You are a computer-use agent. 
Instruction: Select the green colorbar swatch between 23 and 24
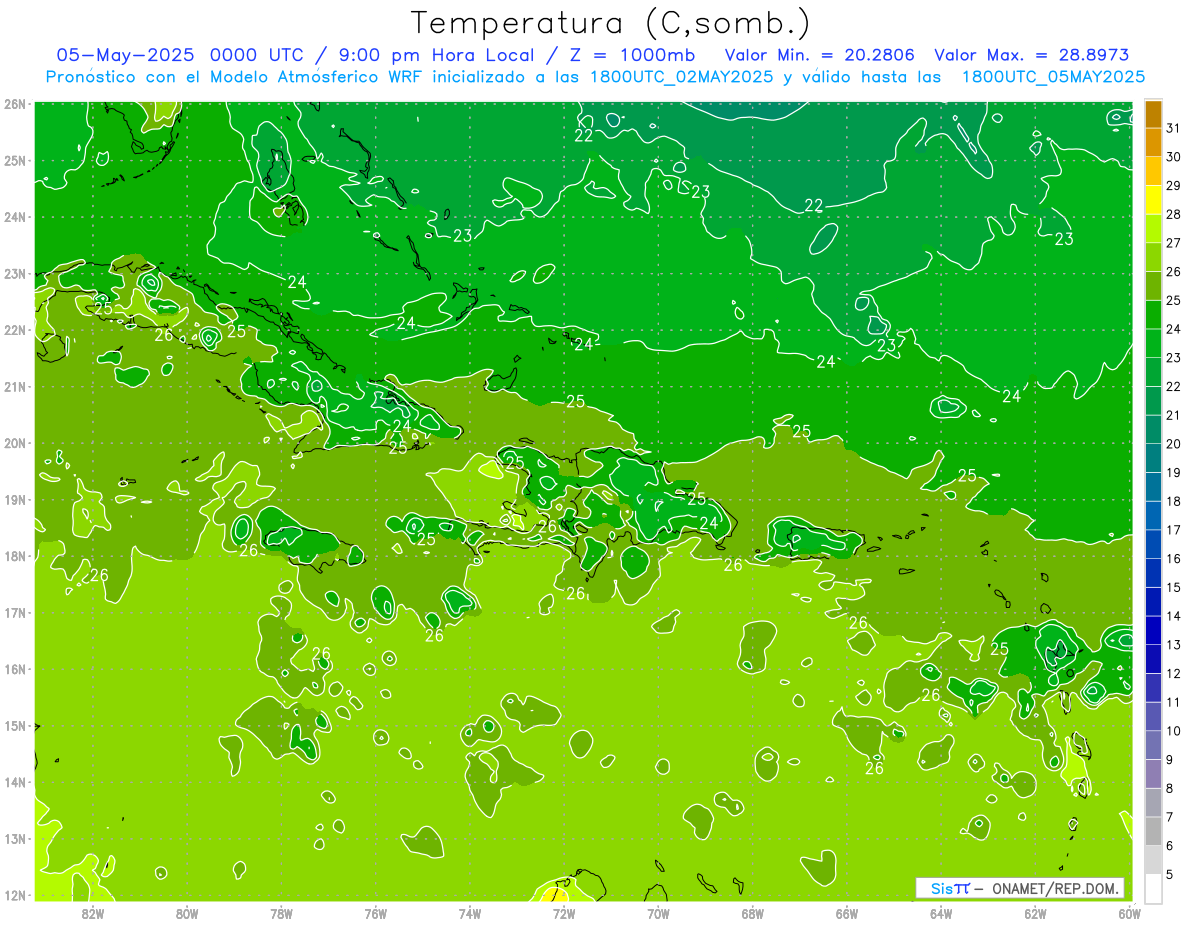point(1153,343)
